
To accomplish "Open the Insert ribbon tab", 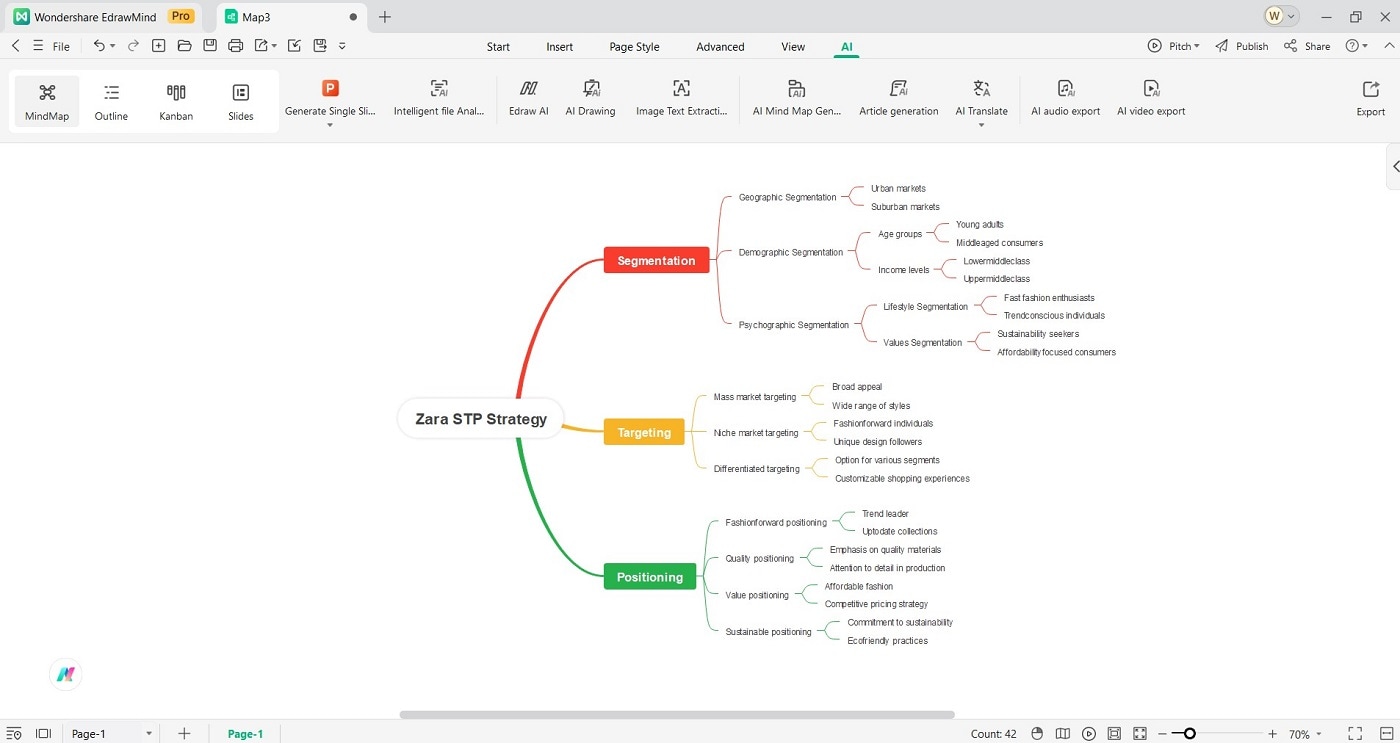I will (x=560, y=47).
